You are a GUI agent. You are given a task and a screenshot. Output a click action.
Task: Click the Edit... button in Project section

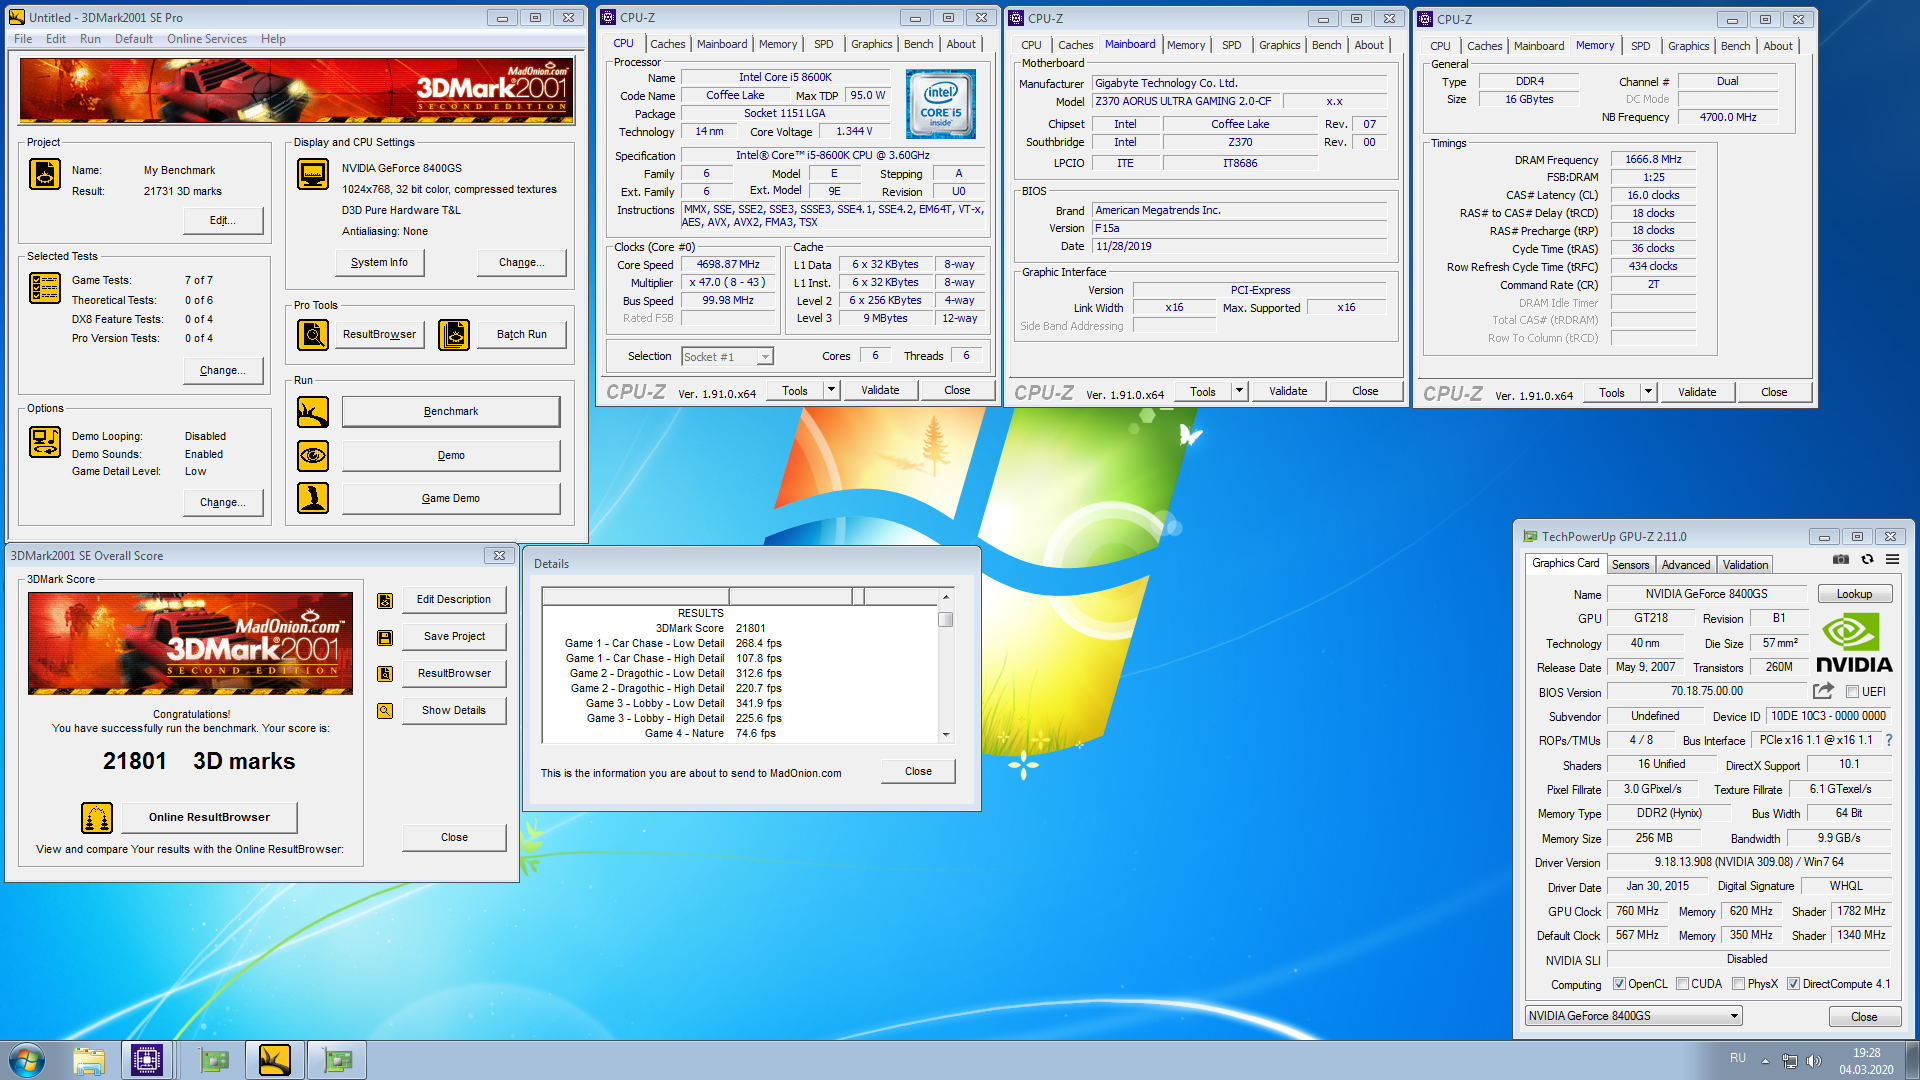click(223, 221)
